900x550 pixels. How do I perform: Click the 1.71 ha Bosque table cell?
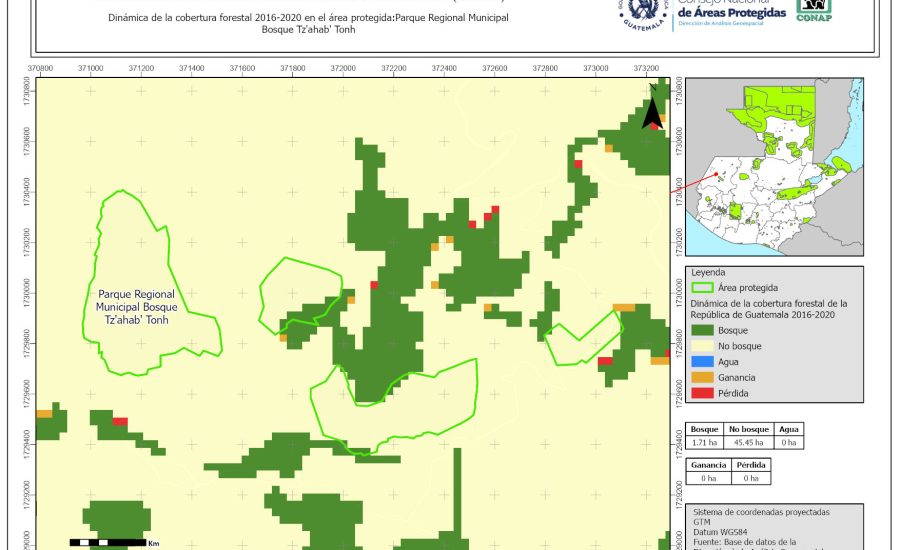tap(705, 441)
